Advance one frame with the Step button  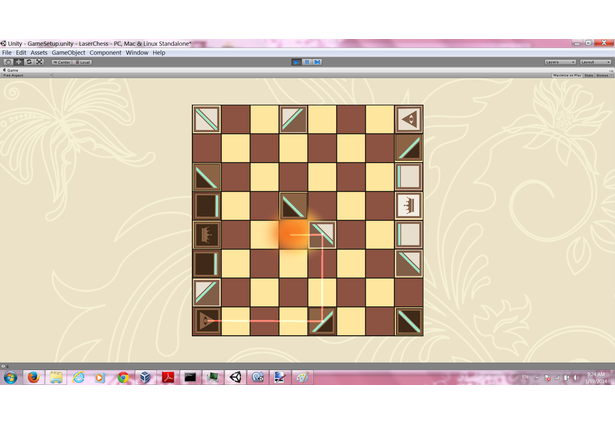317,62
